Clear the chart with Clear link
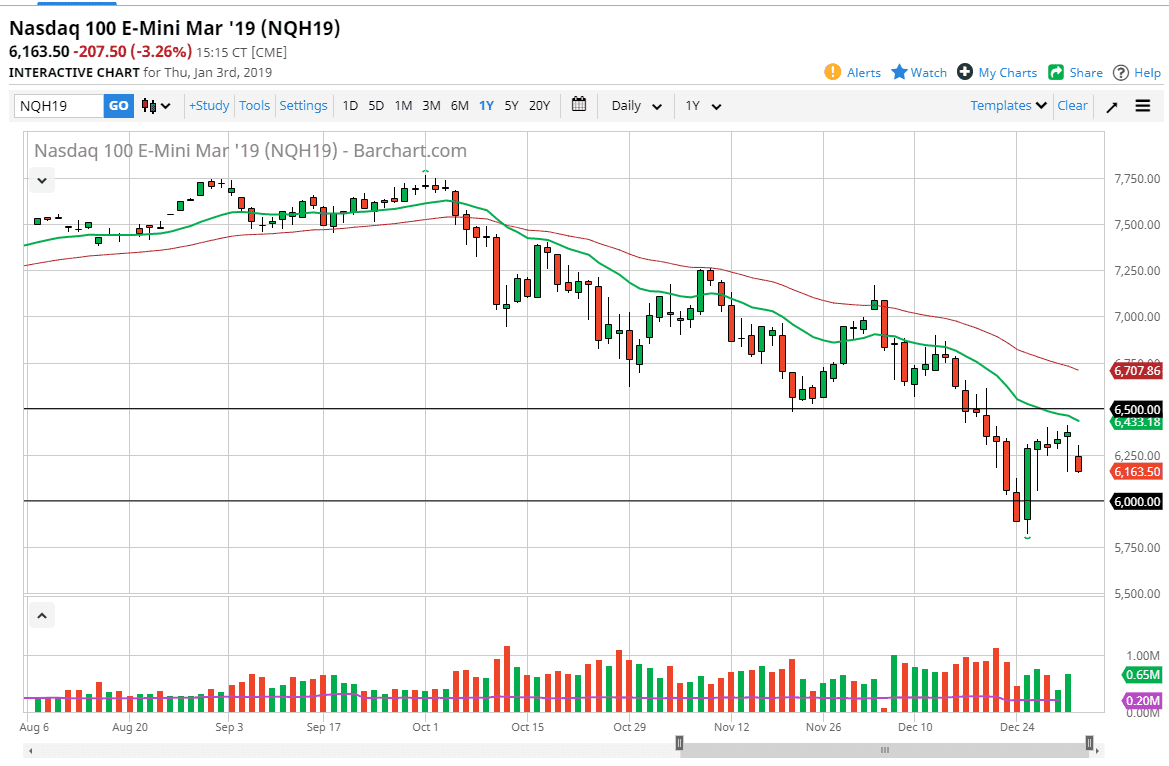The image size is (1169, 766). click(1071, 105)
